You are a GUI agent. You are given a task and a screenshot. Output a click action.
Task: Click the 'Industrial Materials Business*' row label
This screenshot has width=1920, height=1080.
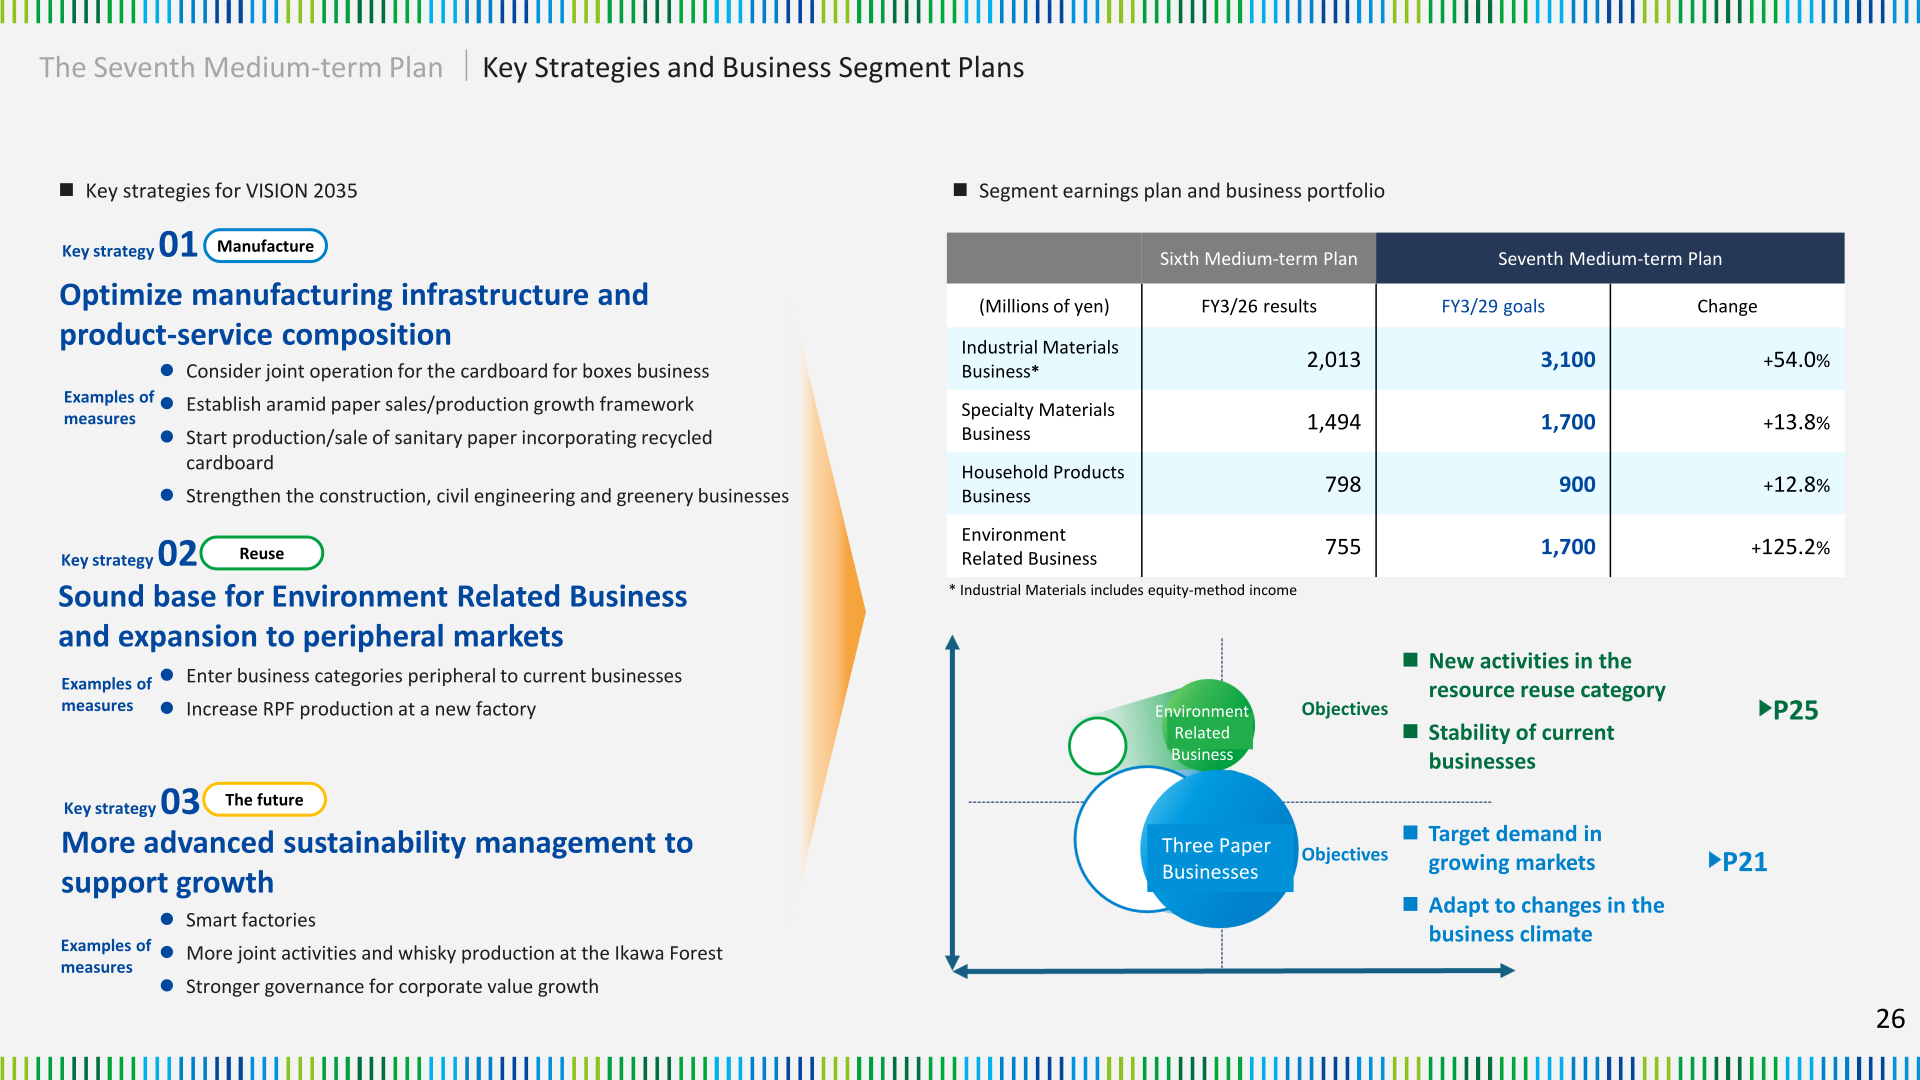[x=1040, y=359]
